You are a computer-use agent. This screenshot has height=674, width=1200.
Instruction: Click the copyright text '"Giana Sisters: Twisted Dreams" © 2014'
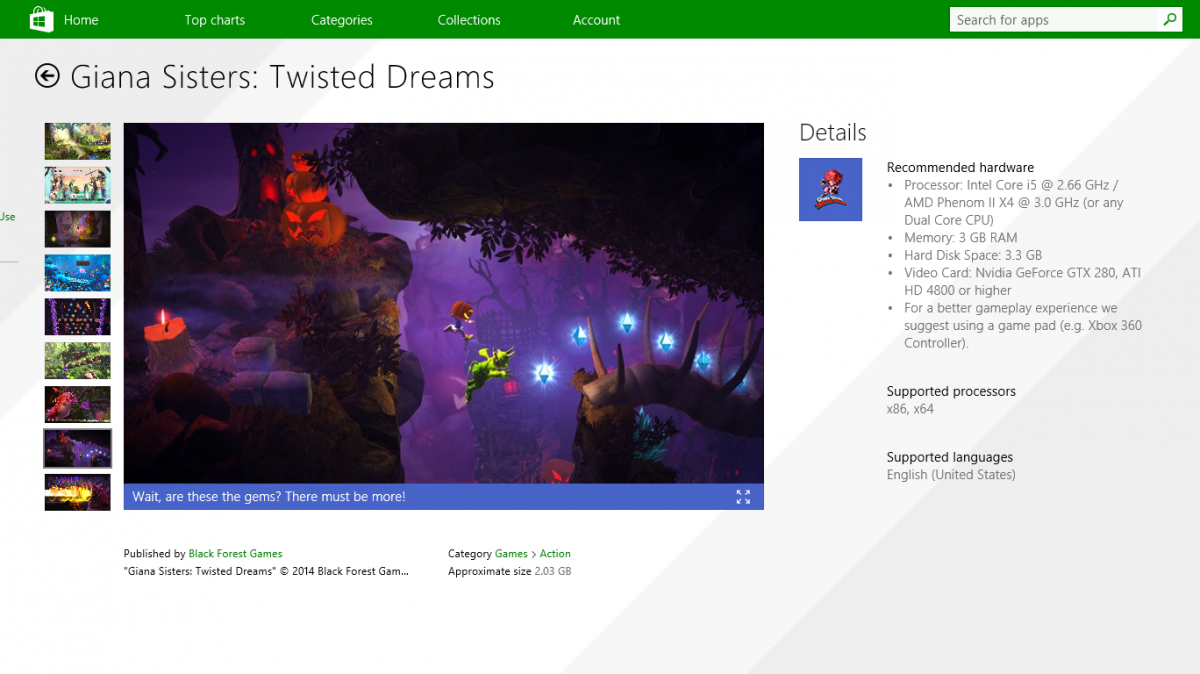tap(266, 571)
